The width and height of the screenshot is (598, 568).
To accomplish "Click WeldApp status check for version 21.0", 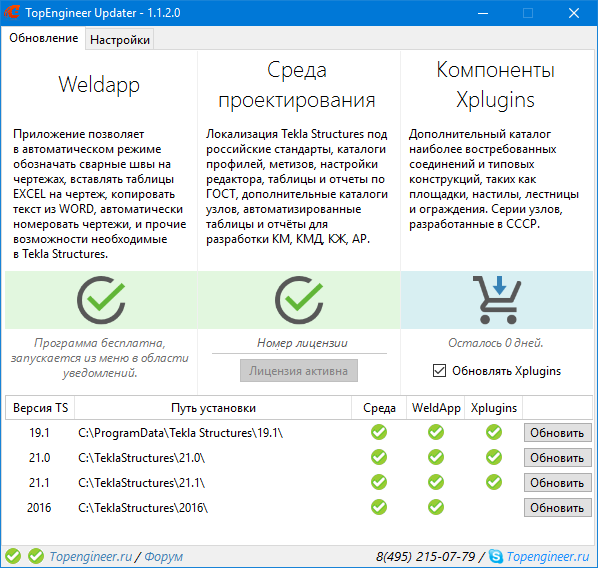I will [x=436, y=457].
